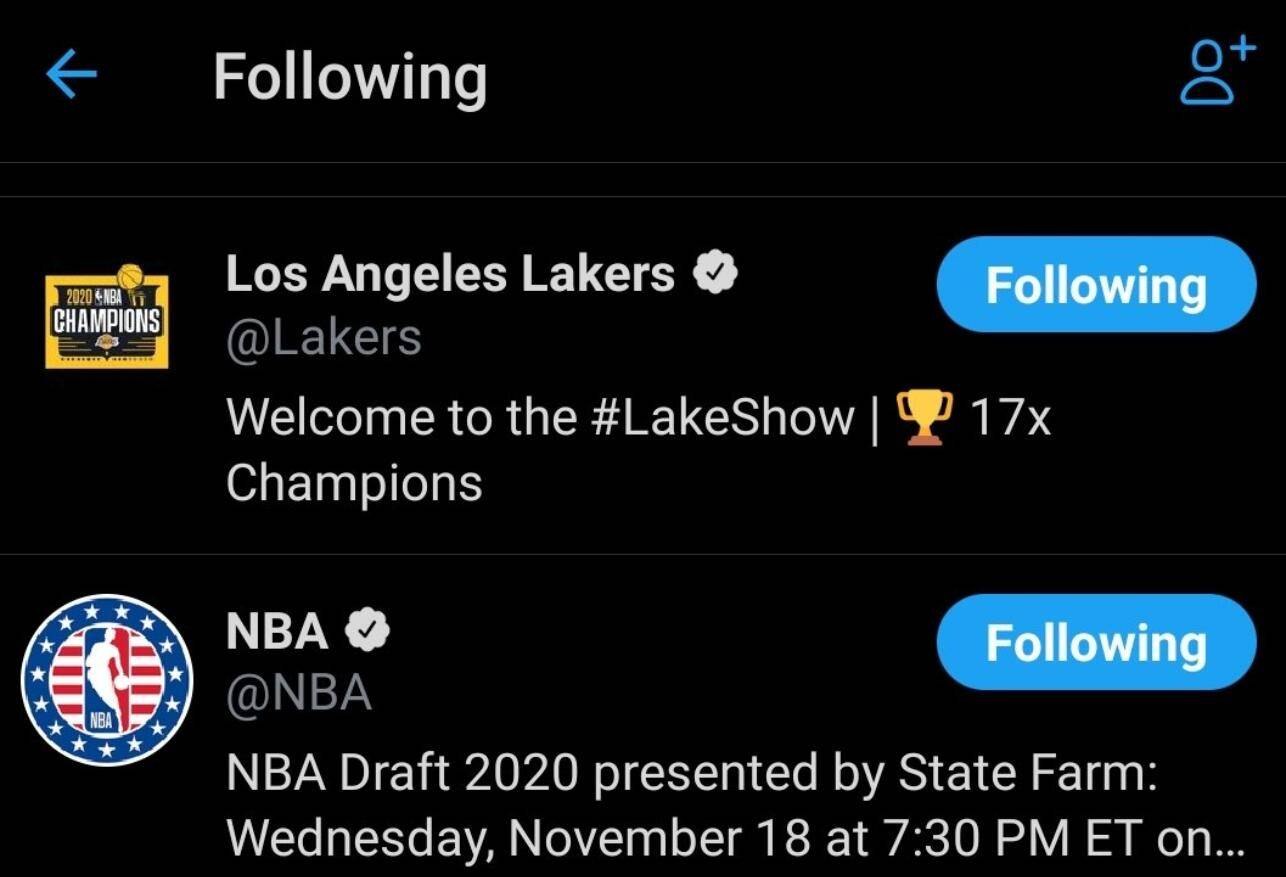The height and width of the screenshot is (877, 1286).
Task: Open the NBA logo avatar
Action: pos(107,680)
